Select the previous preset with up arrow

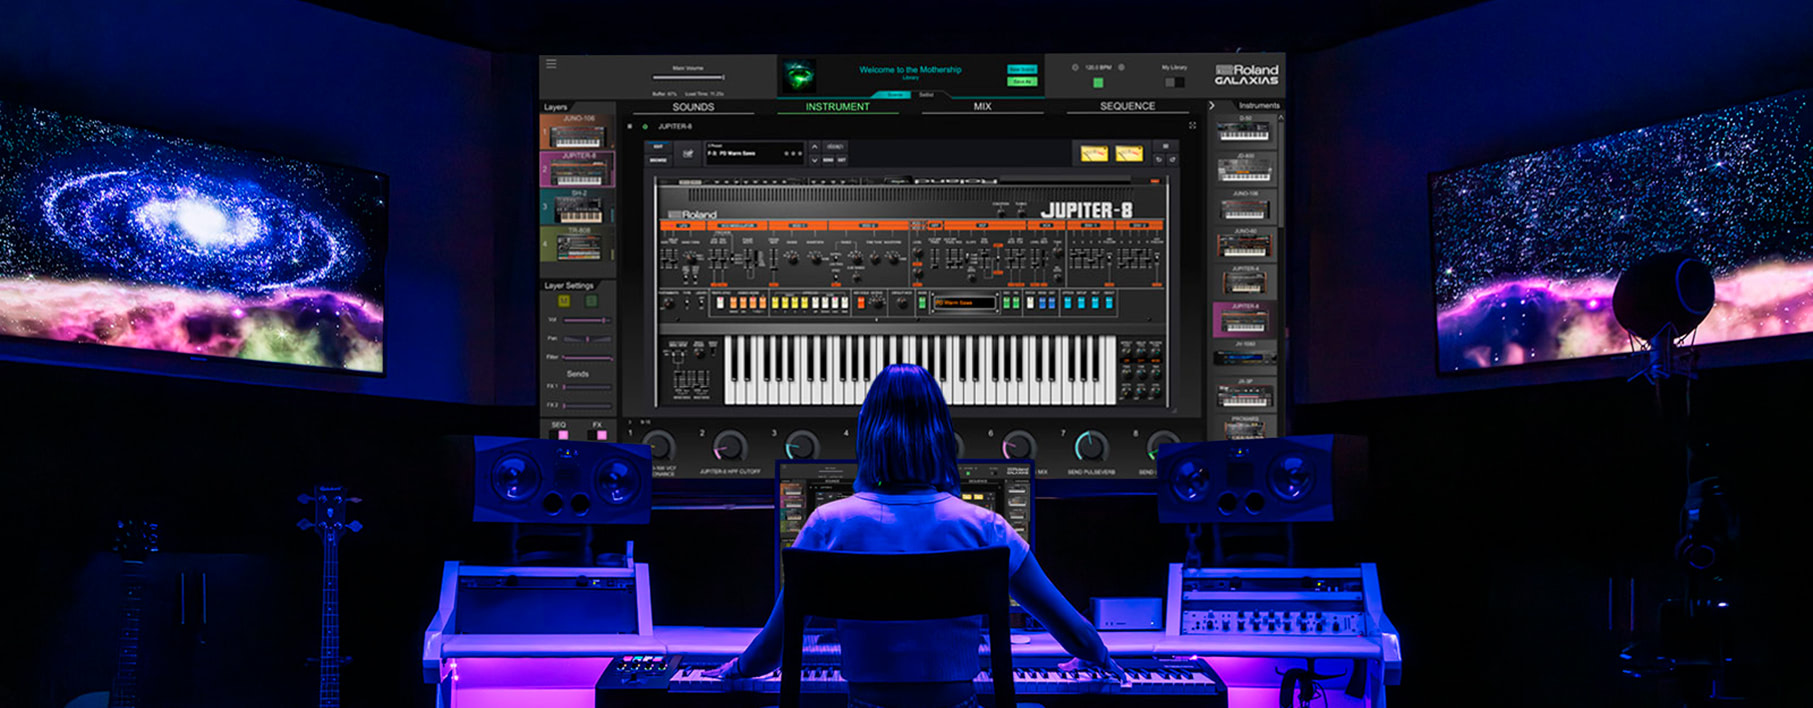814,147
